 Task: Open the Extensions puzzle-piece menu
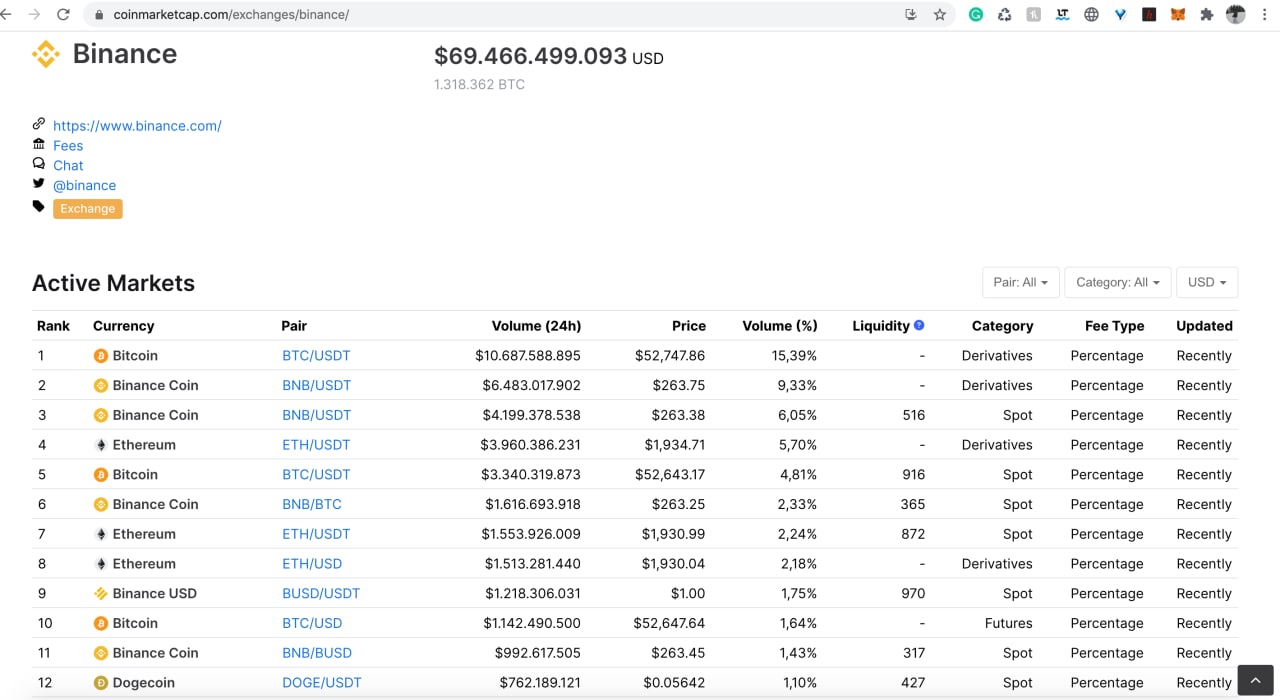[1207, 15]
